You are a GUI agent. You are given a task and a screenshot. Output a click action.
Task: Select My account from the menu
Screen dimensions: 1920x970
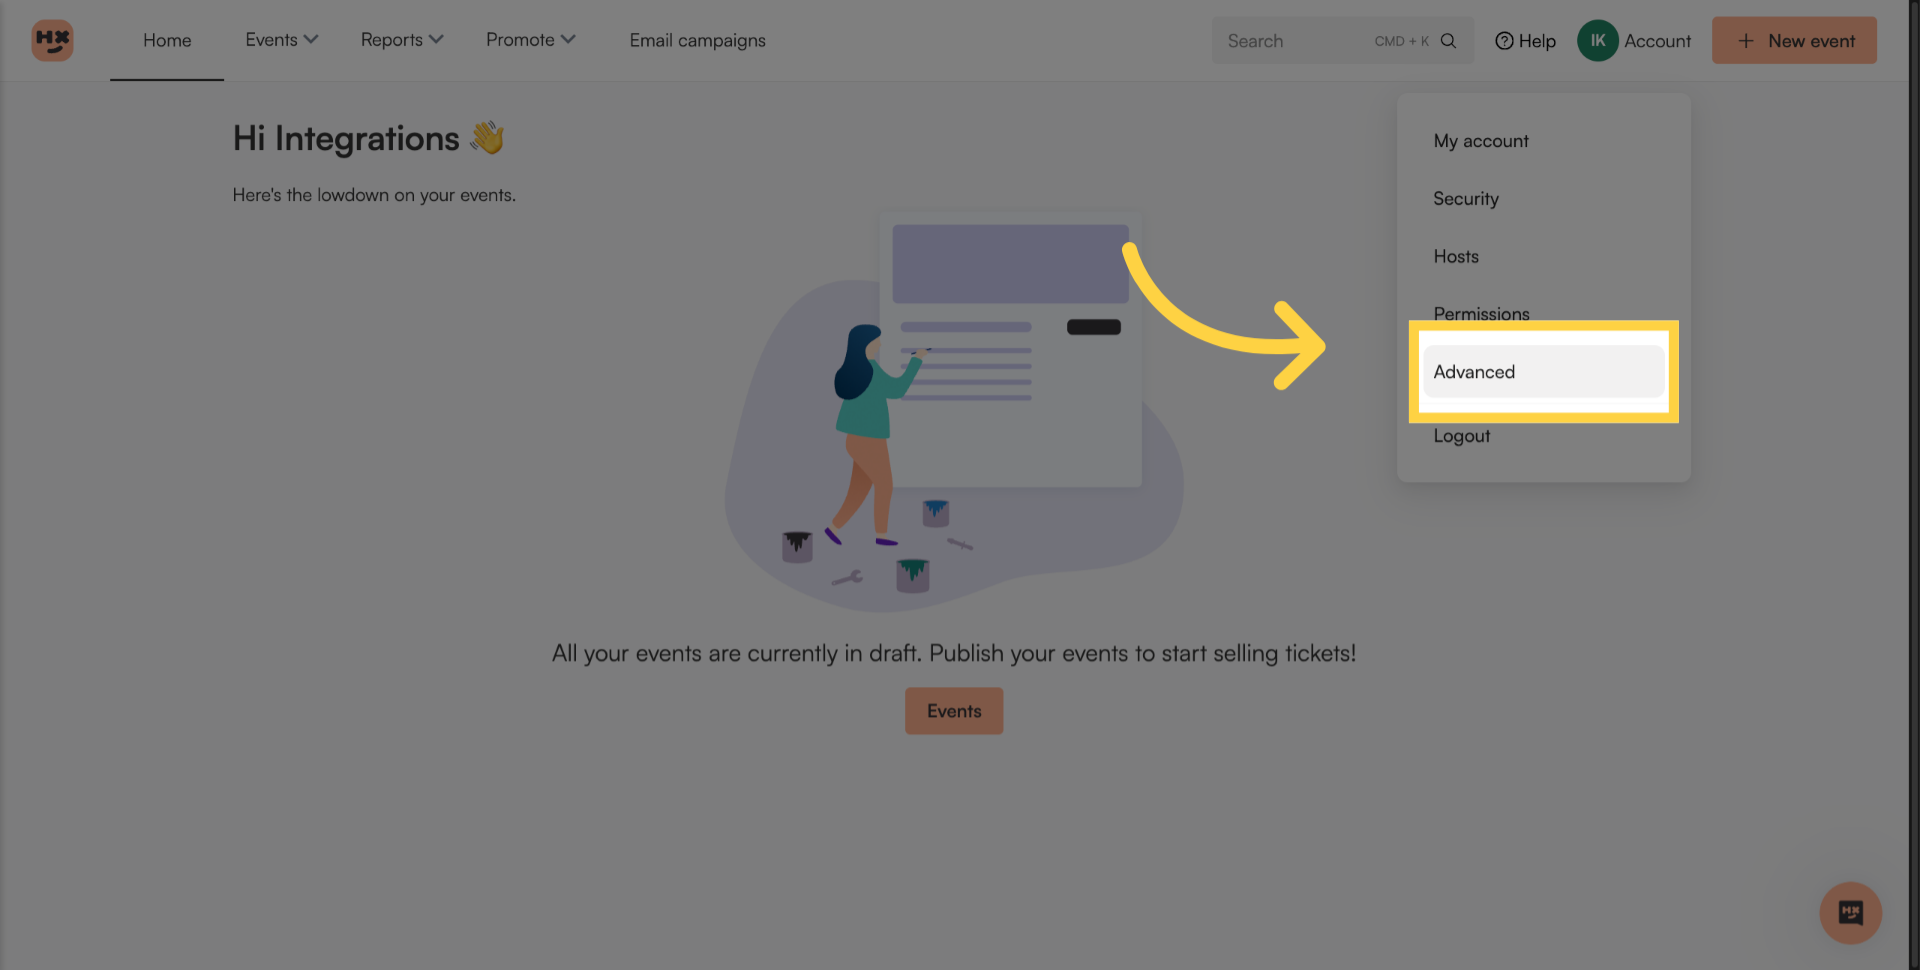[x=1481, y=140]
